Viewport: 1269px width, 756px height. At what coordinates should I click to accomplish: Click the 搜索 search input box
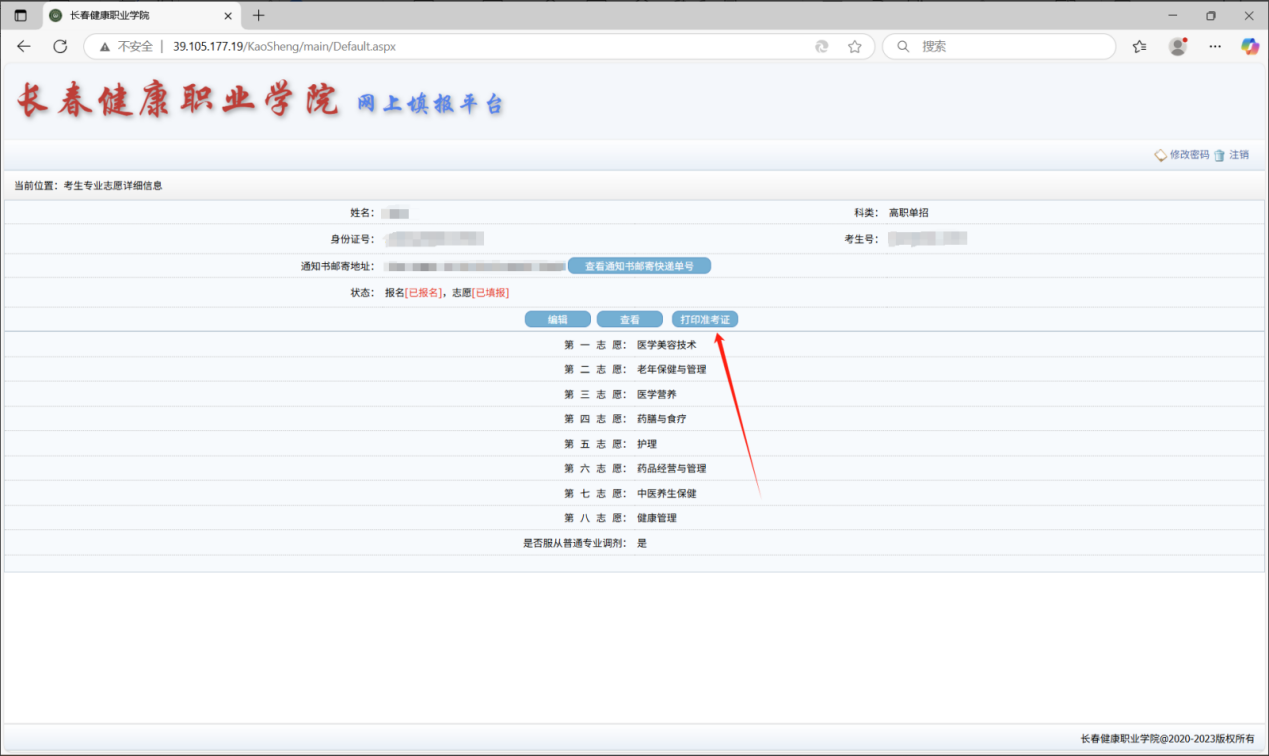(1010, 46)
